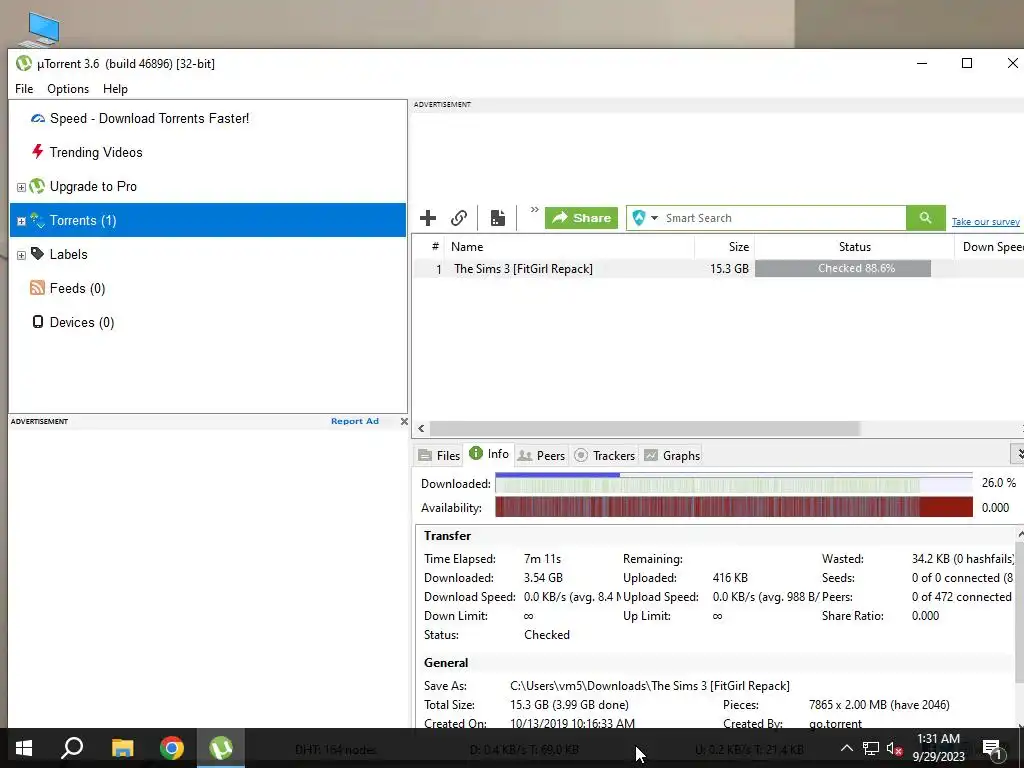The height and width of the screenshot is (768, 1024).
Task: Open Google Chrome from the taskbar
Action: [x=172, y=748]
